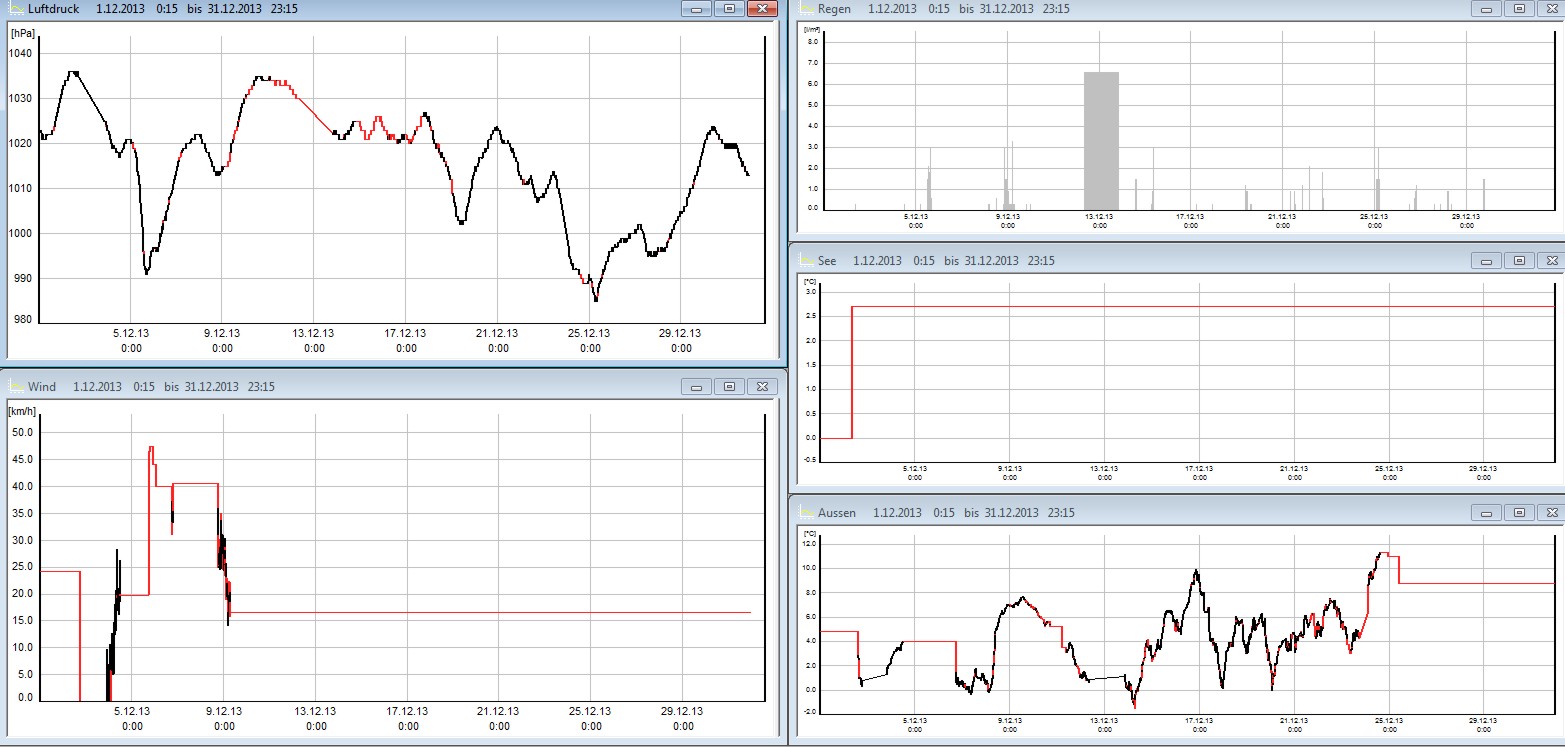The height and width of the screenshot is (747, 1565).
Task: Click the Aussen window chart icon
Action: [x=804, y=513]
